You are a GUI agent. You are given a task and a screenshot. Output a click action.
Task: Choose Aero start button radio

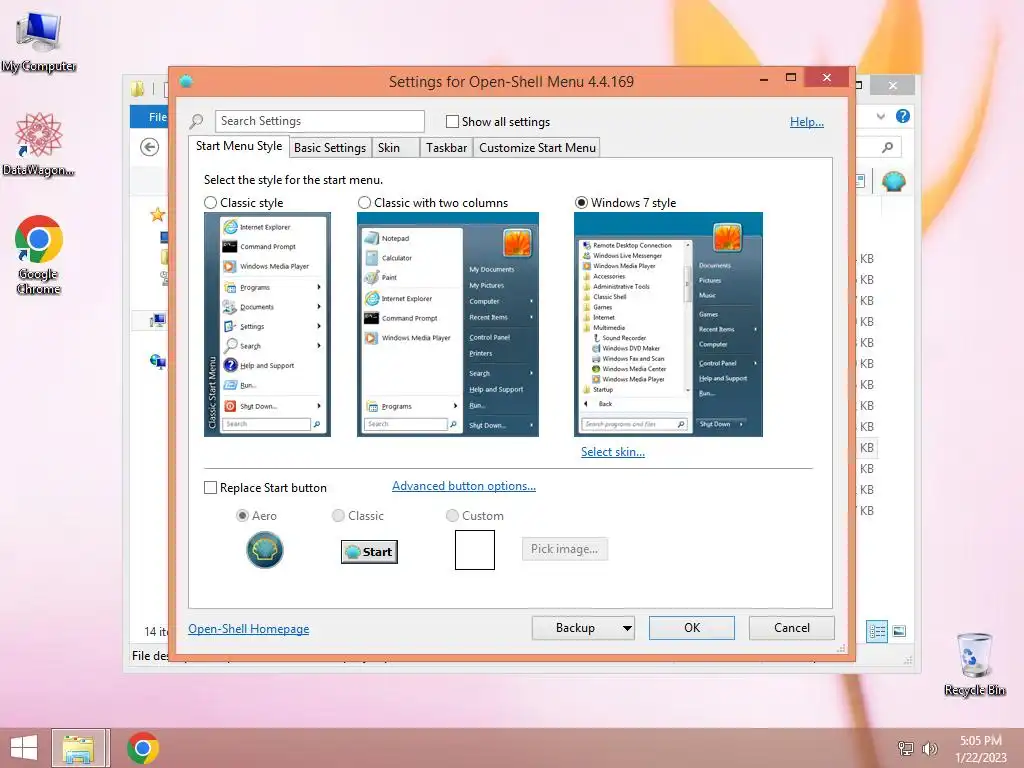(x=242, y=515)
